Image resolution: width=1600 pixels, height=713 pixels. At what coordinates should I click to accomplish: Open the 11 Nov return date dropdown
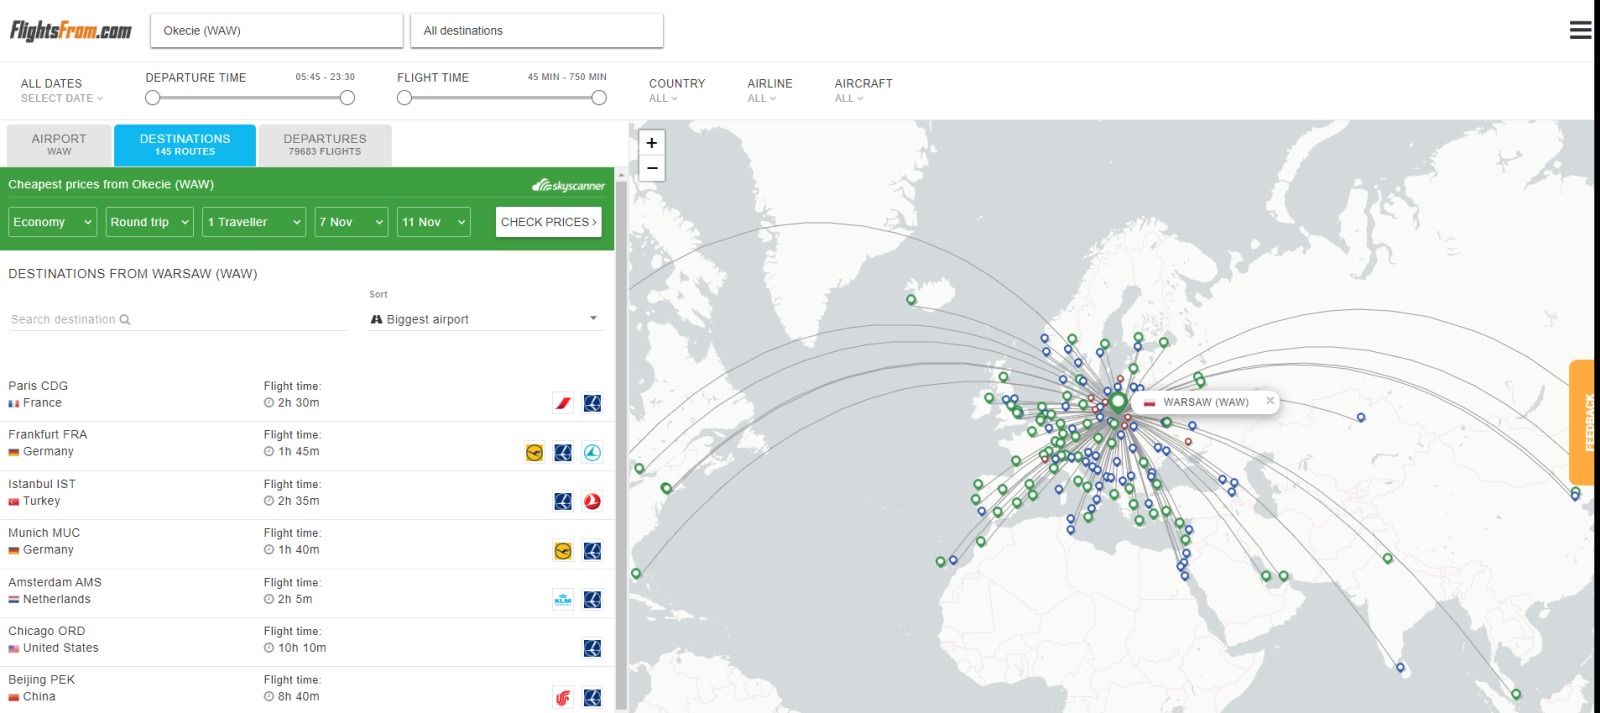pos(434,222)
